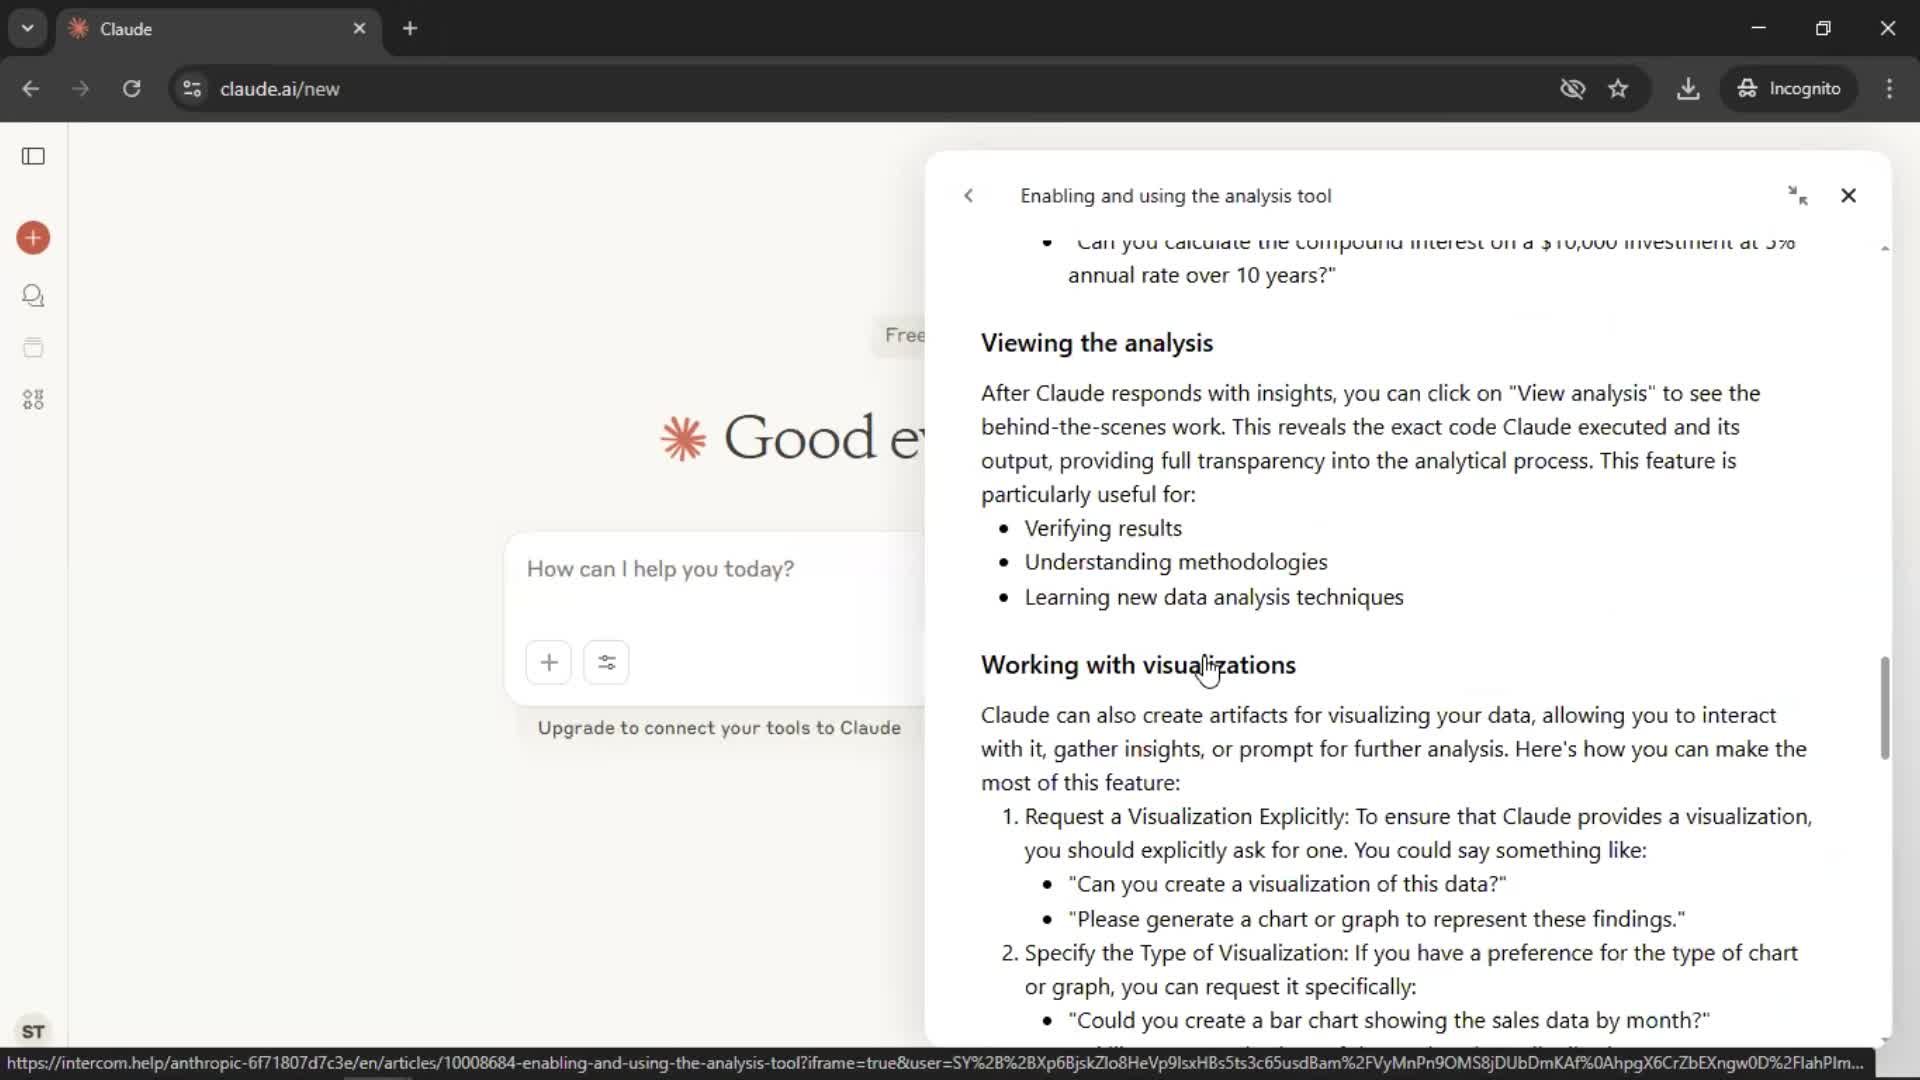Click the 'Understanding methodologies' bullet
Viewport: 1920px width, 1080px height.
(1176, 562)
